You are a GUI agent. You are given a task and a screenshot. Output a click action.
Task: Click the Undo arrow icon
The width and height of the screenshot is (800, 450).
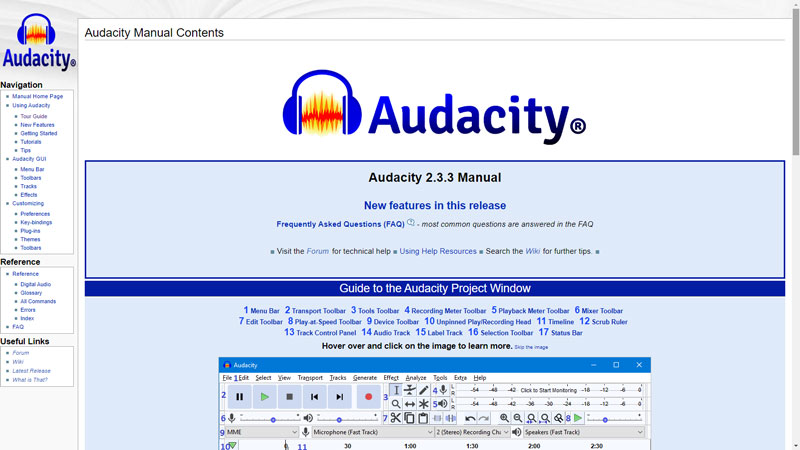coord(470,418)
